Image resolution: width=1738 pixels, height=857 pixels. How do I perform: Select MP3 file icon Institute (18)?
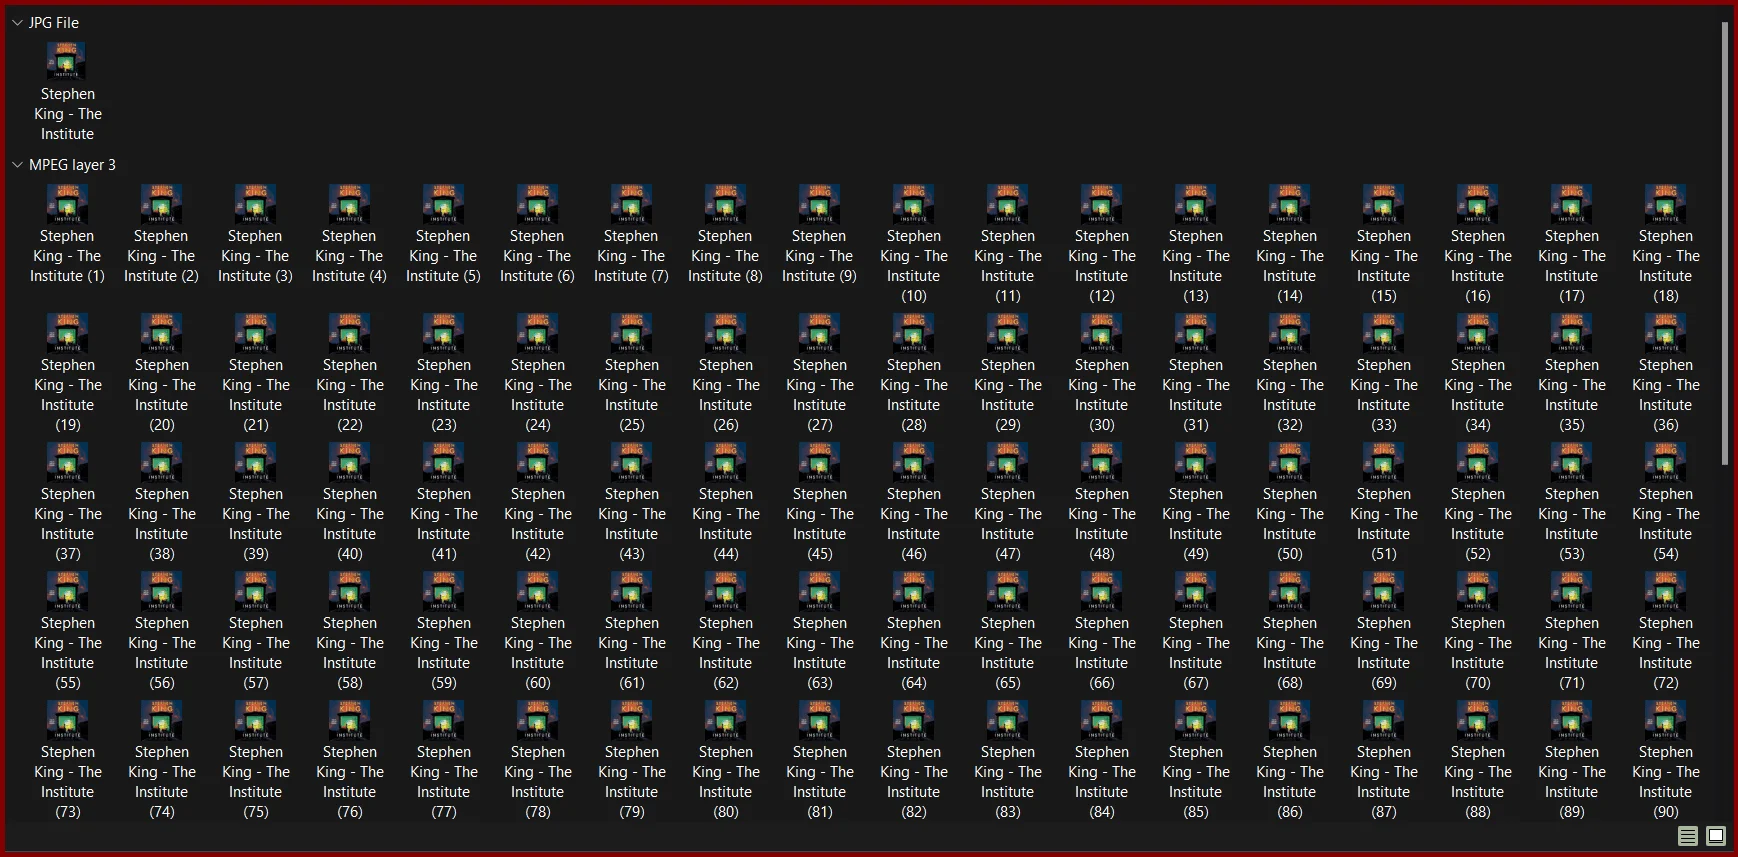click(x=1665, y=203)
